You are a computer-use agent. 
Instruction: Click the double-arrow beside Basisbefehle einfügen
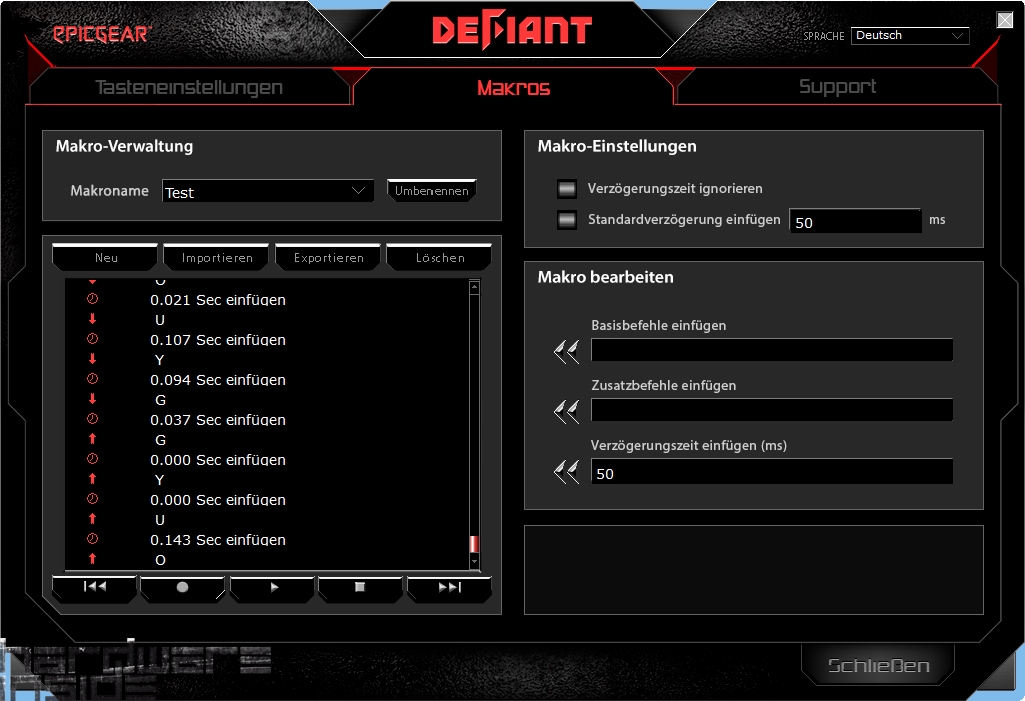tap(566, 352)
